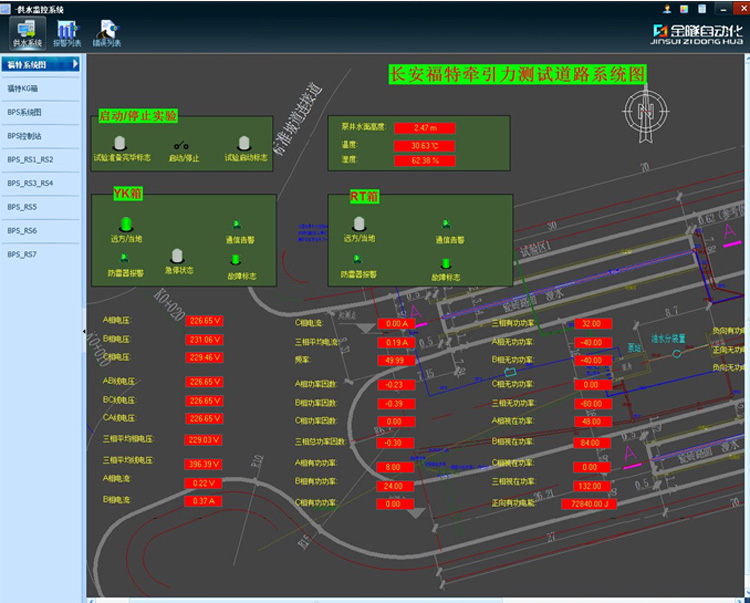The height and width of the screenshot is (603, 750).
Task: Click the 正向有功电能 value 72840.00 J
Action: (x=588, y=504)
